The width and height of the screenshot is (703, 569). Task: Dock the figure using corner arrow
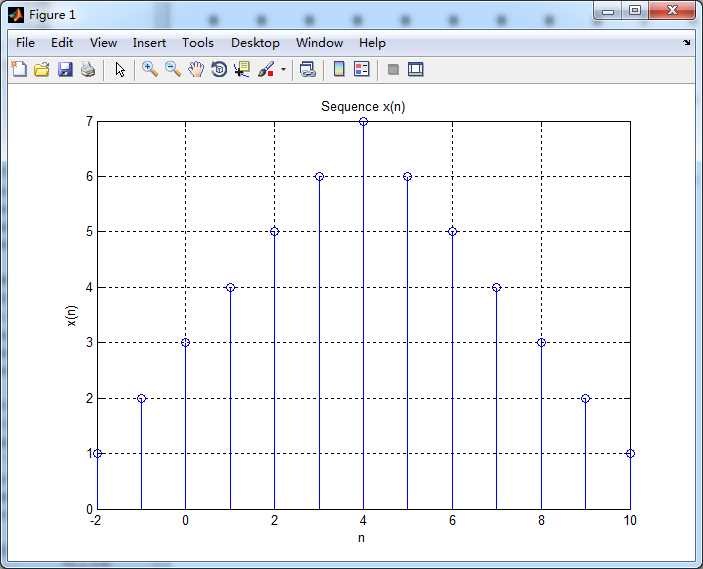(686, 43)
